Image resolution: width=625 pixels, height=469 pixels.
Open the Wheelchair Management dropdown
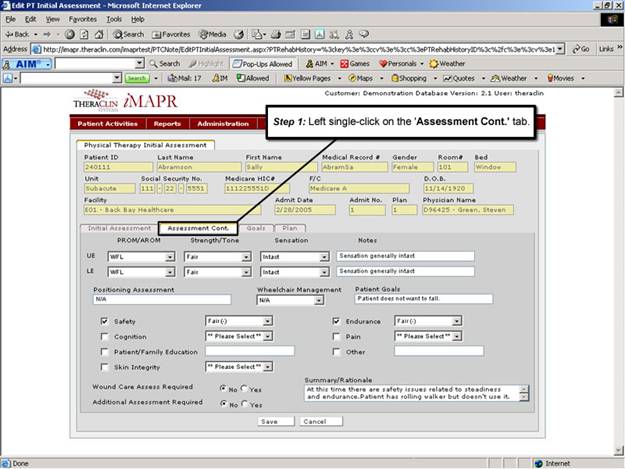click(x=321, y=299)
